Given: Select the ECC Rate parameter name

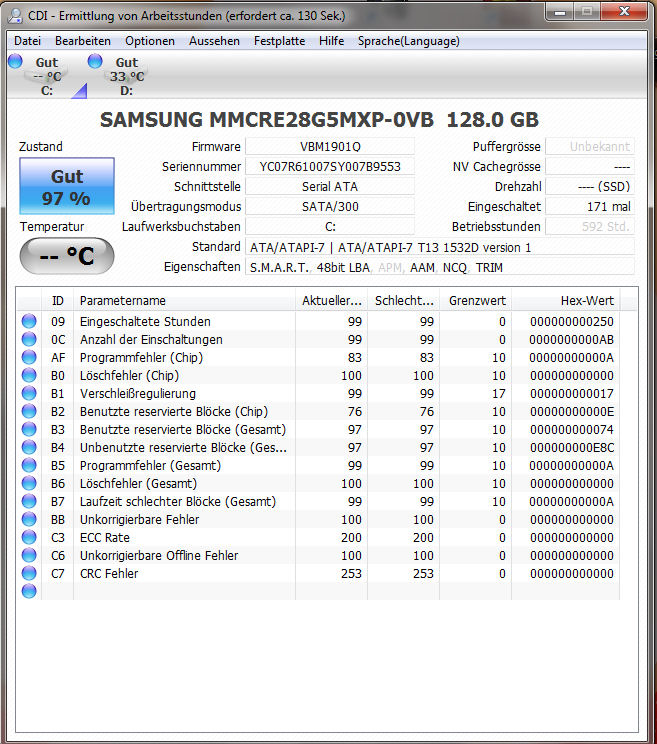Looking at the screenshot, I should (x=105, y=538).
